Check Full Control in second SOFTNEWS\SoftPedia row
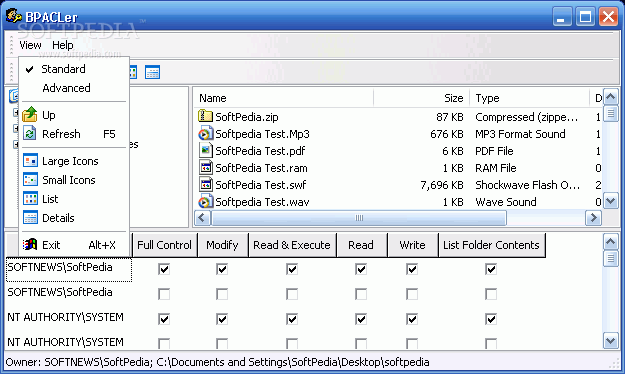The height and width of the screenshot is (374, 625). (x=164, y=294)
